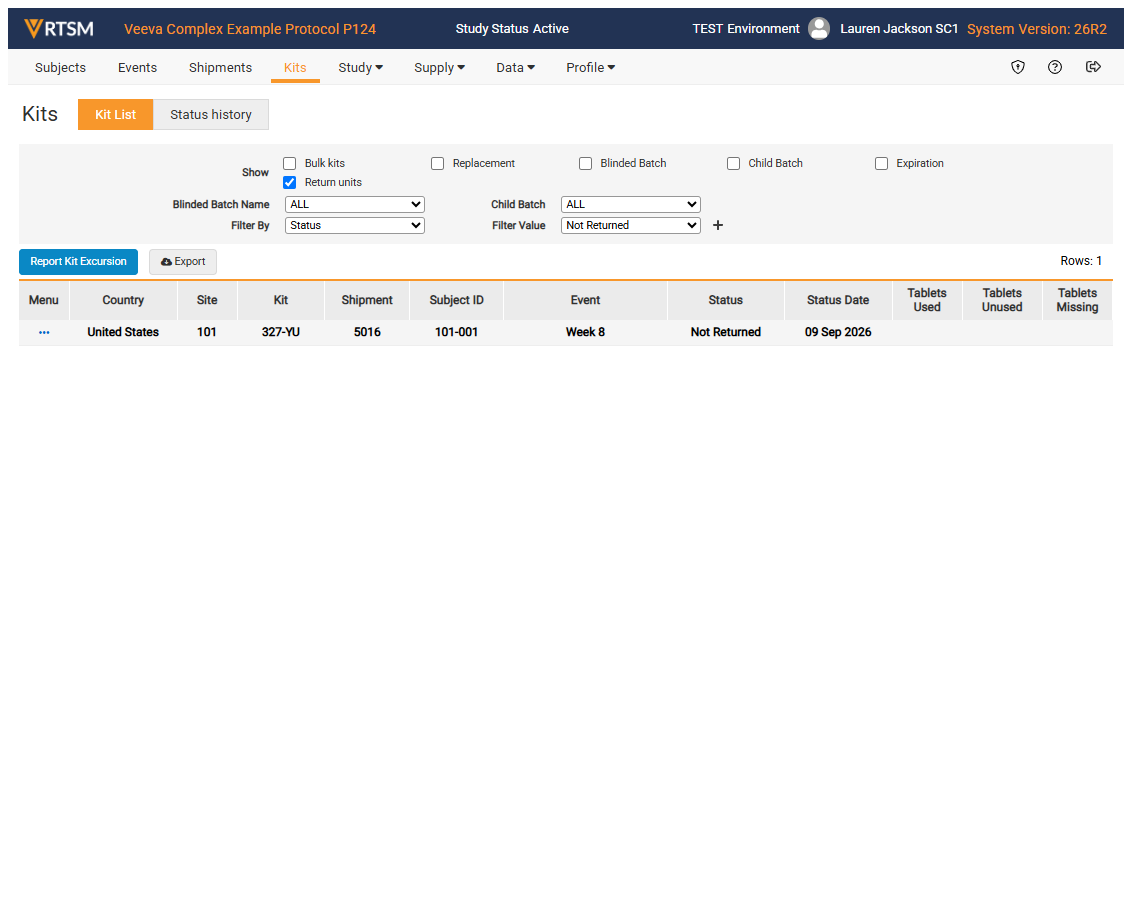Expand the Profile menu
Image resolution: width=1132 pixels, height=920 pixels.
591,67
